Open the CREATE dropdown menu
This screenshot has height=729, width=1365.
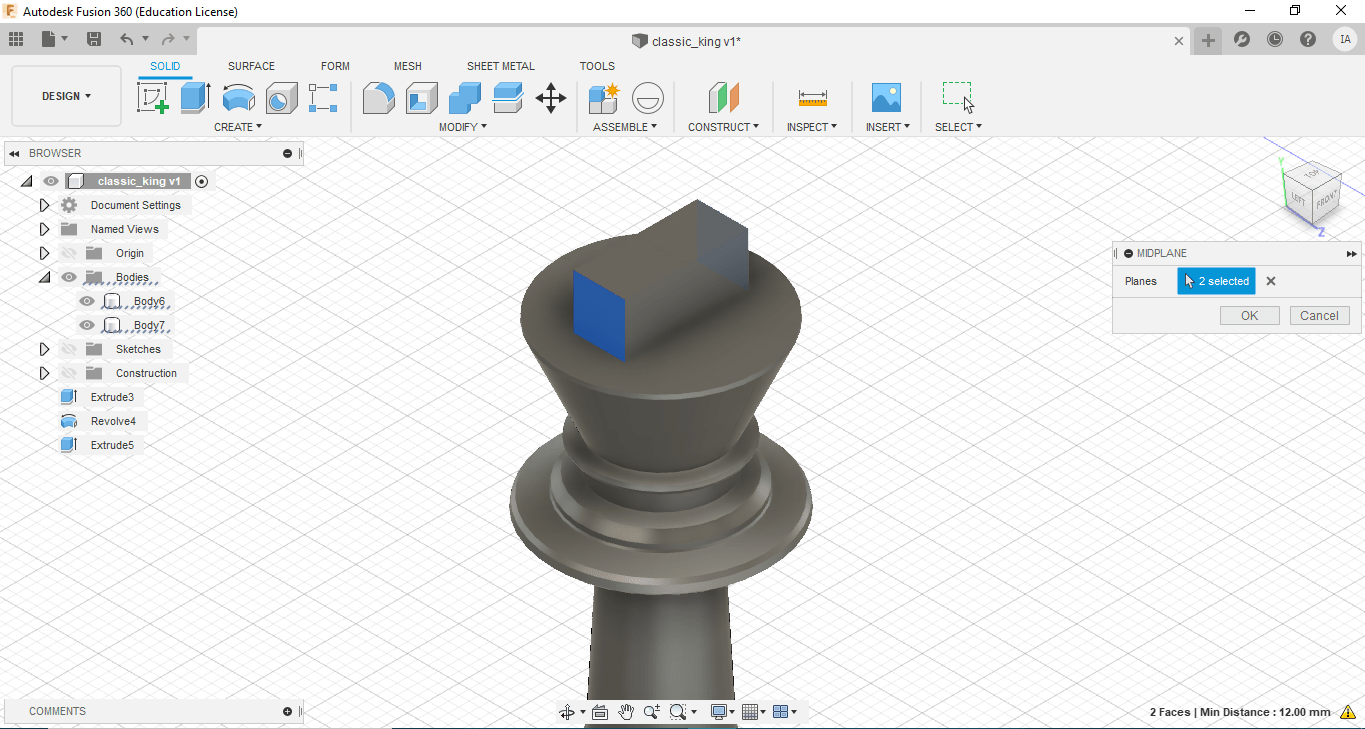coord(238,127)
